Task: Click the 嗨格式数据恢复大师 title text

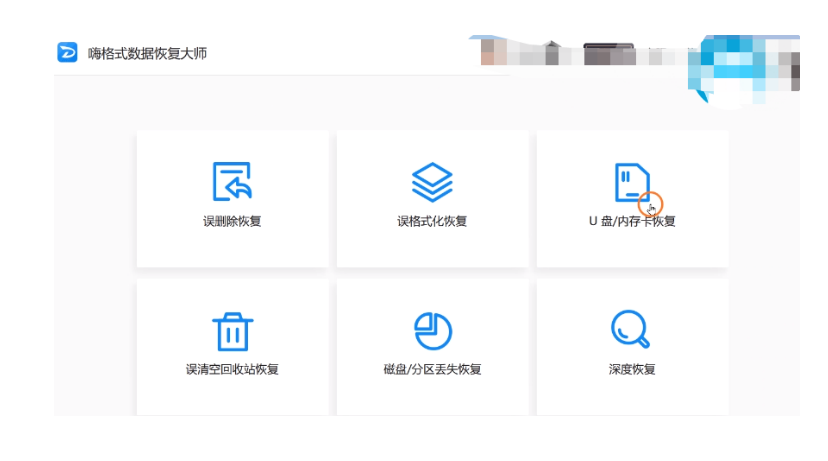Action: [147, 53]
